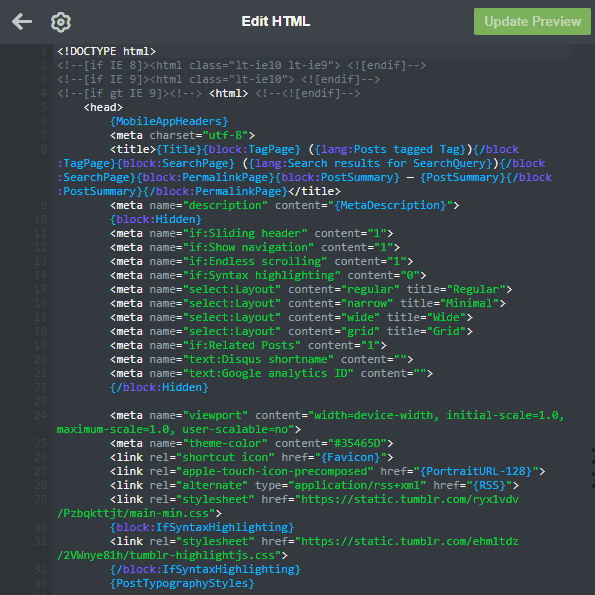Click the "if:Endless scrolling" meta line

point(261,261)
